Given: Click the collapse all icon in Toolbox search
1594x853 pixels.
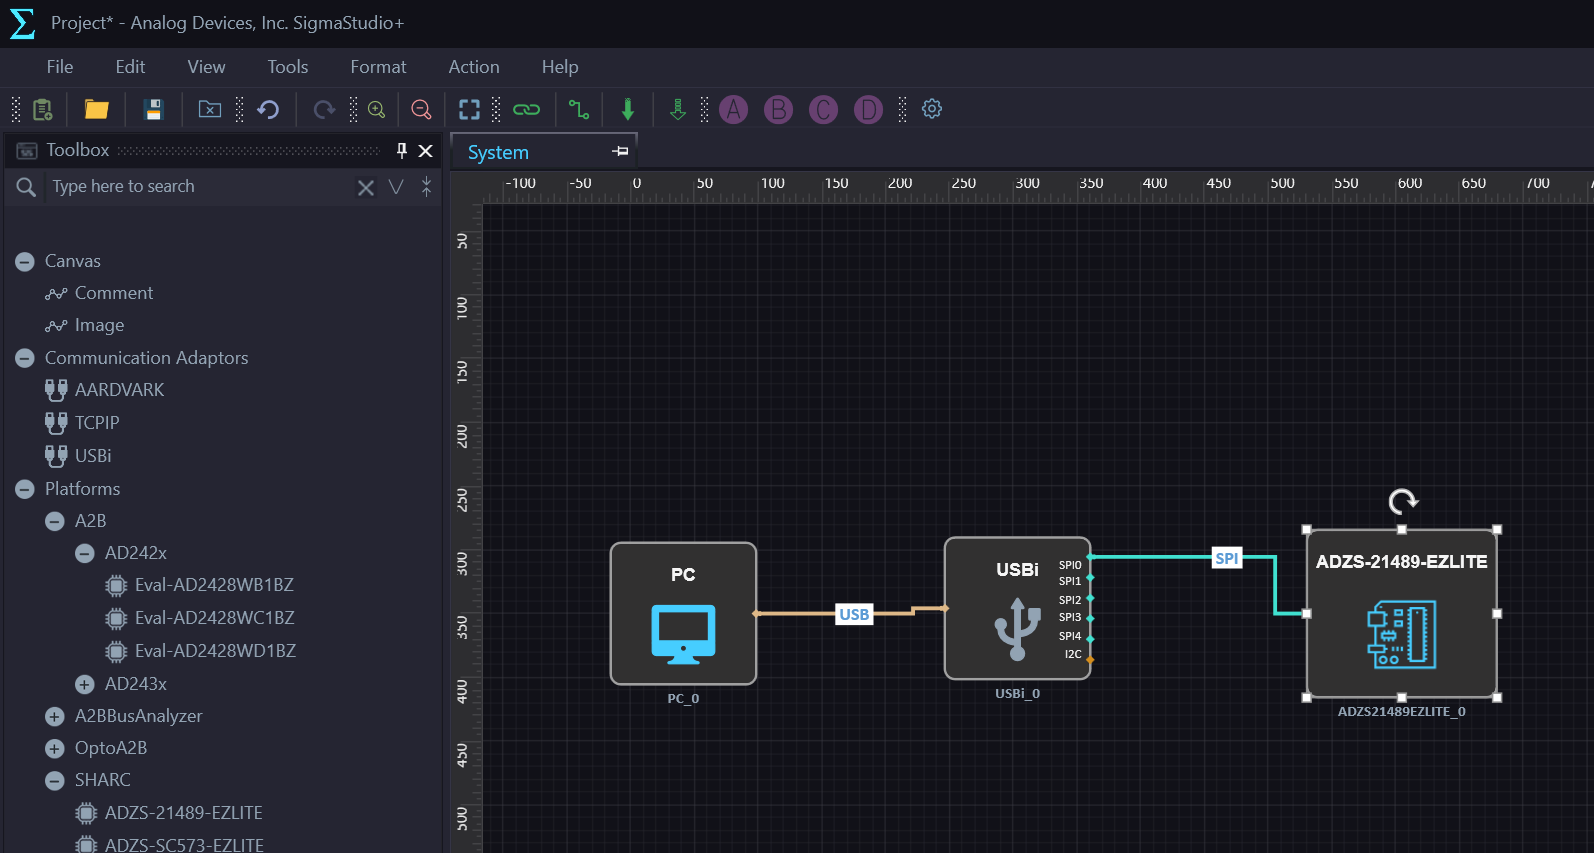Looking at the screenshot, I should [426, 187].
